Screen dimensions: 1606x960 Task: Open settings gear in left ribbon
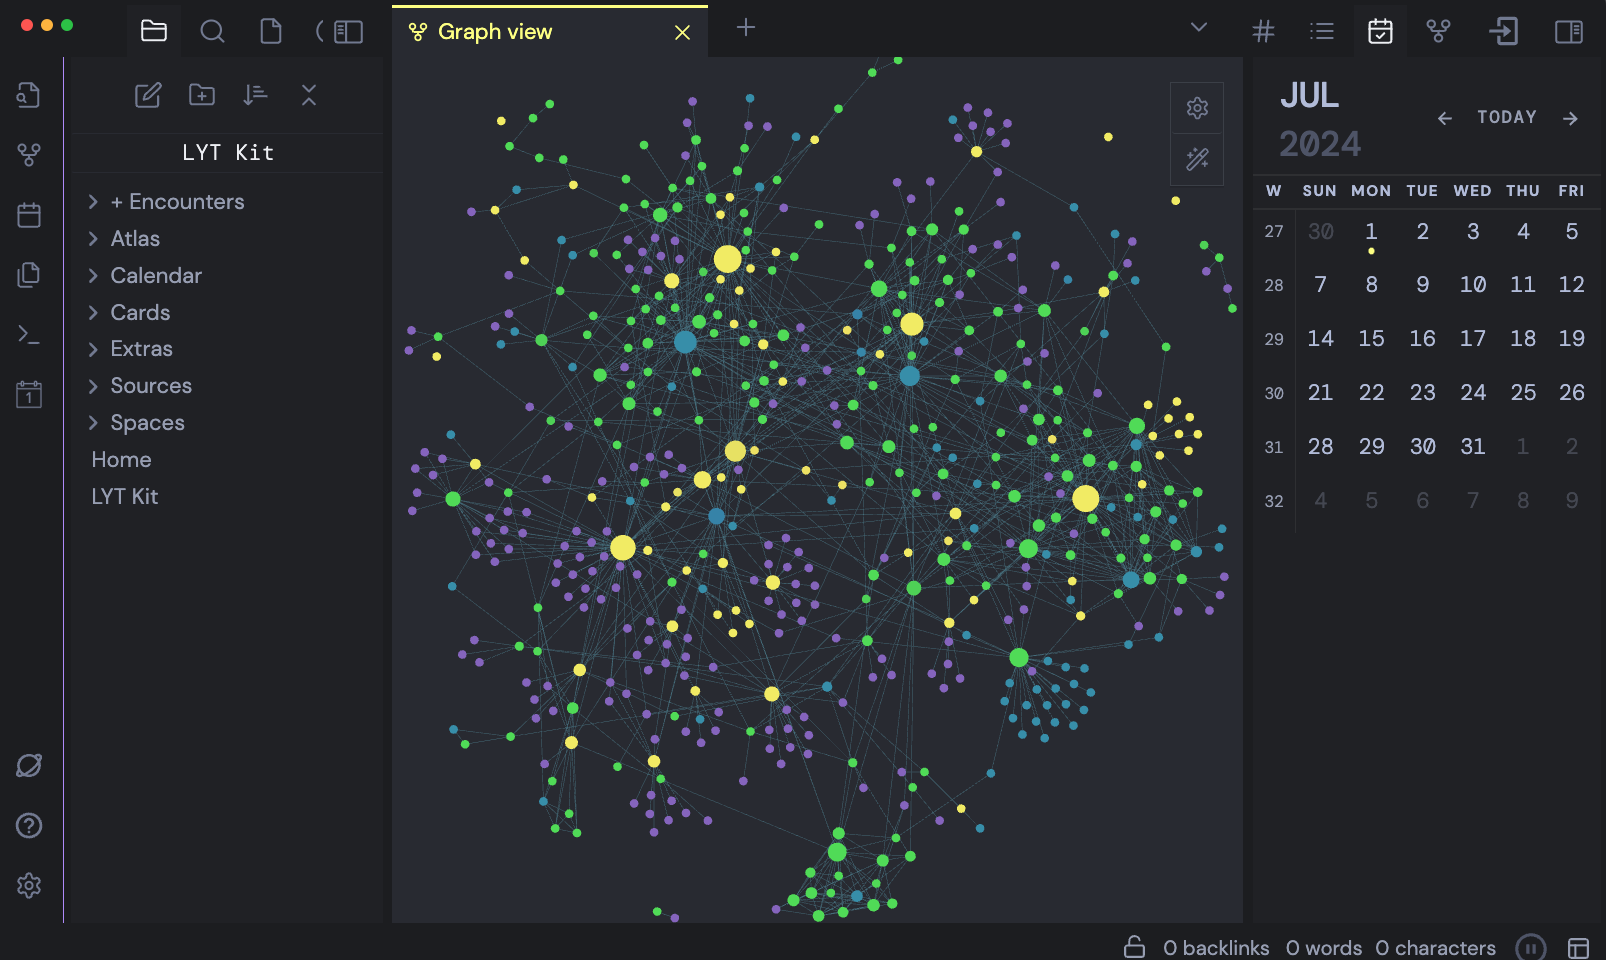(x=29, y=885)
